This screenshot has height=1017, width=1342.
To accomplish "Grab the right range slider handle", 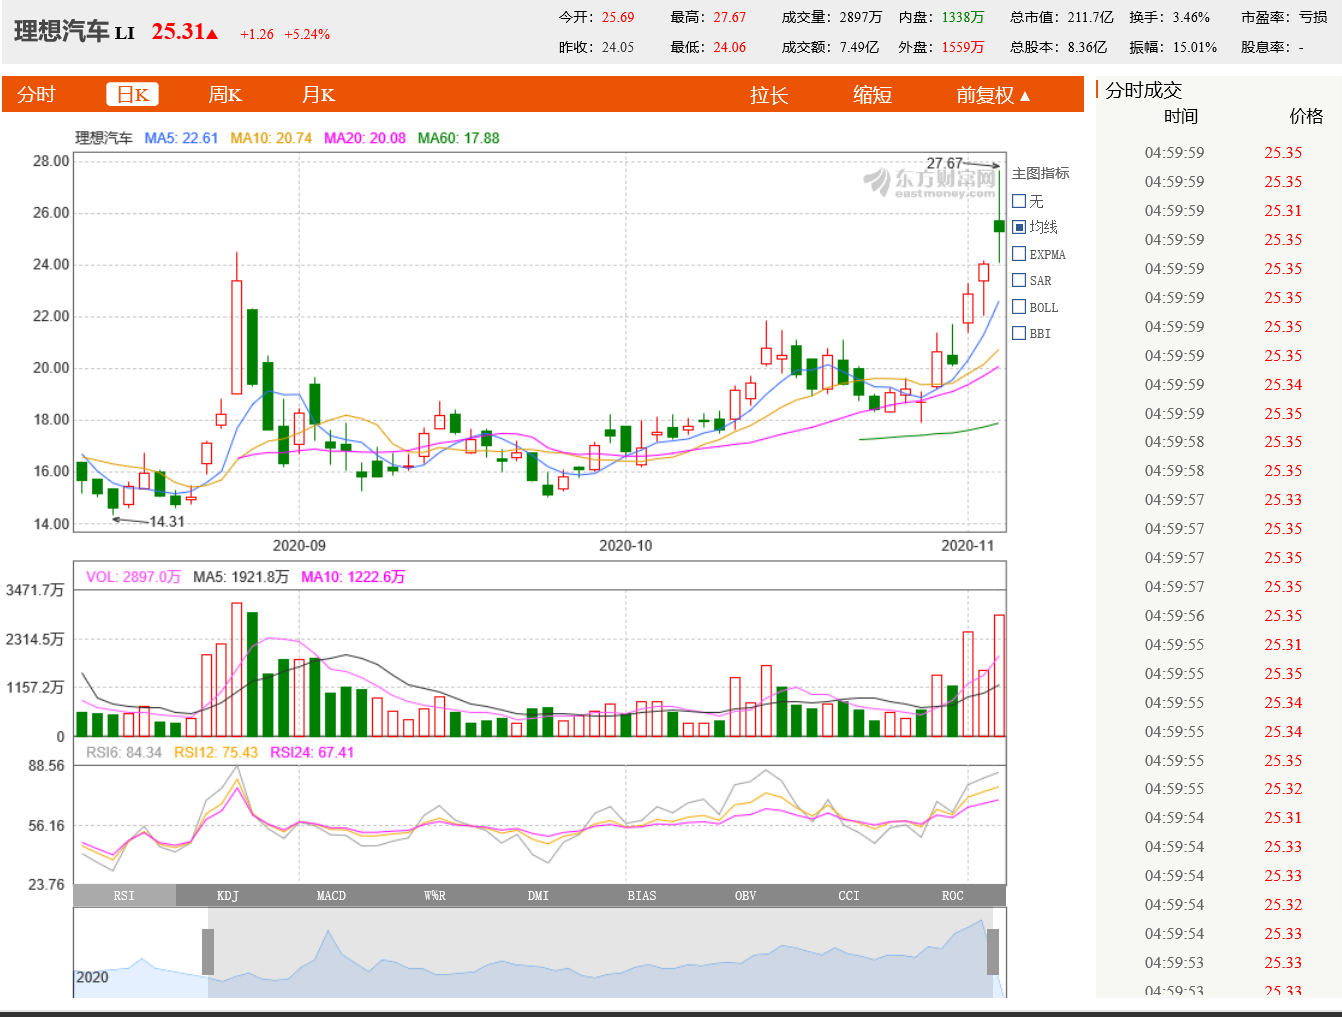I will [993, 952].
